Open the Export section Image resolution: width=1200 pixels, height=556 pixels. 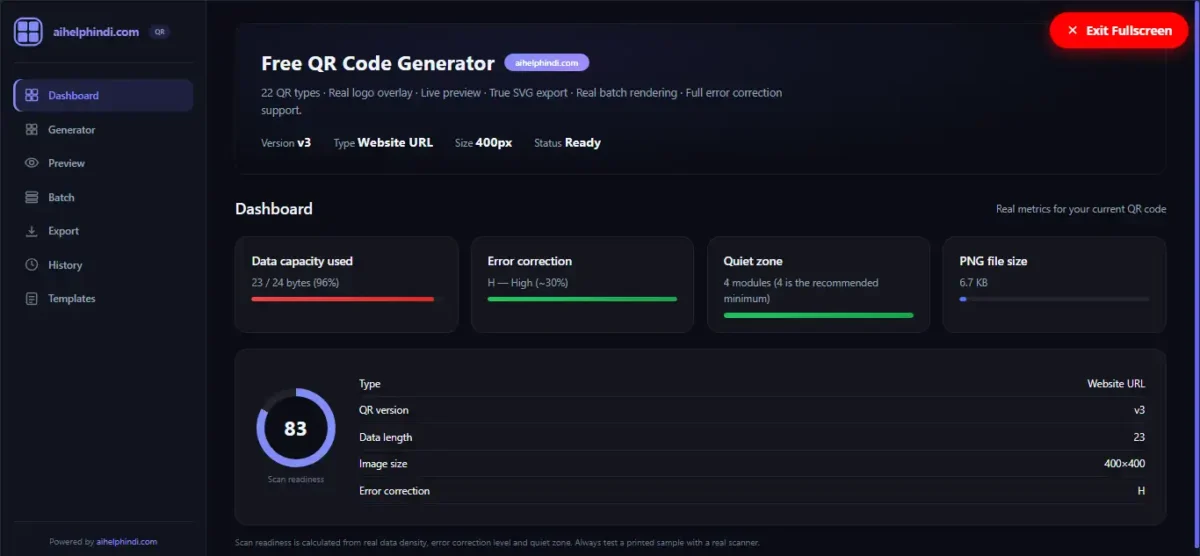click(x=103, y=231)
